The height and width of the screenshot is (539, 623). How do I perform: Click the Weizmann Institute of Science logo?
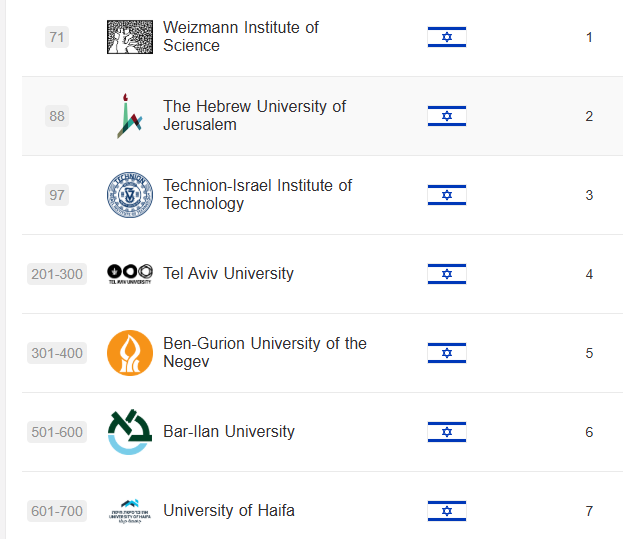[130, 37]
